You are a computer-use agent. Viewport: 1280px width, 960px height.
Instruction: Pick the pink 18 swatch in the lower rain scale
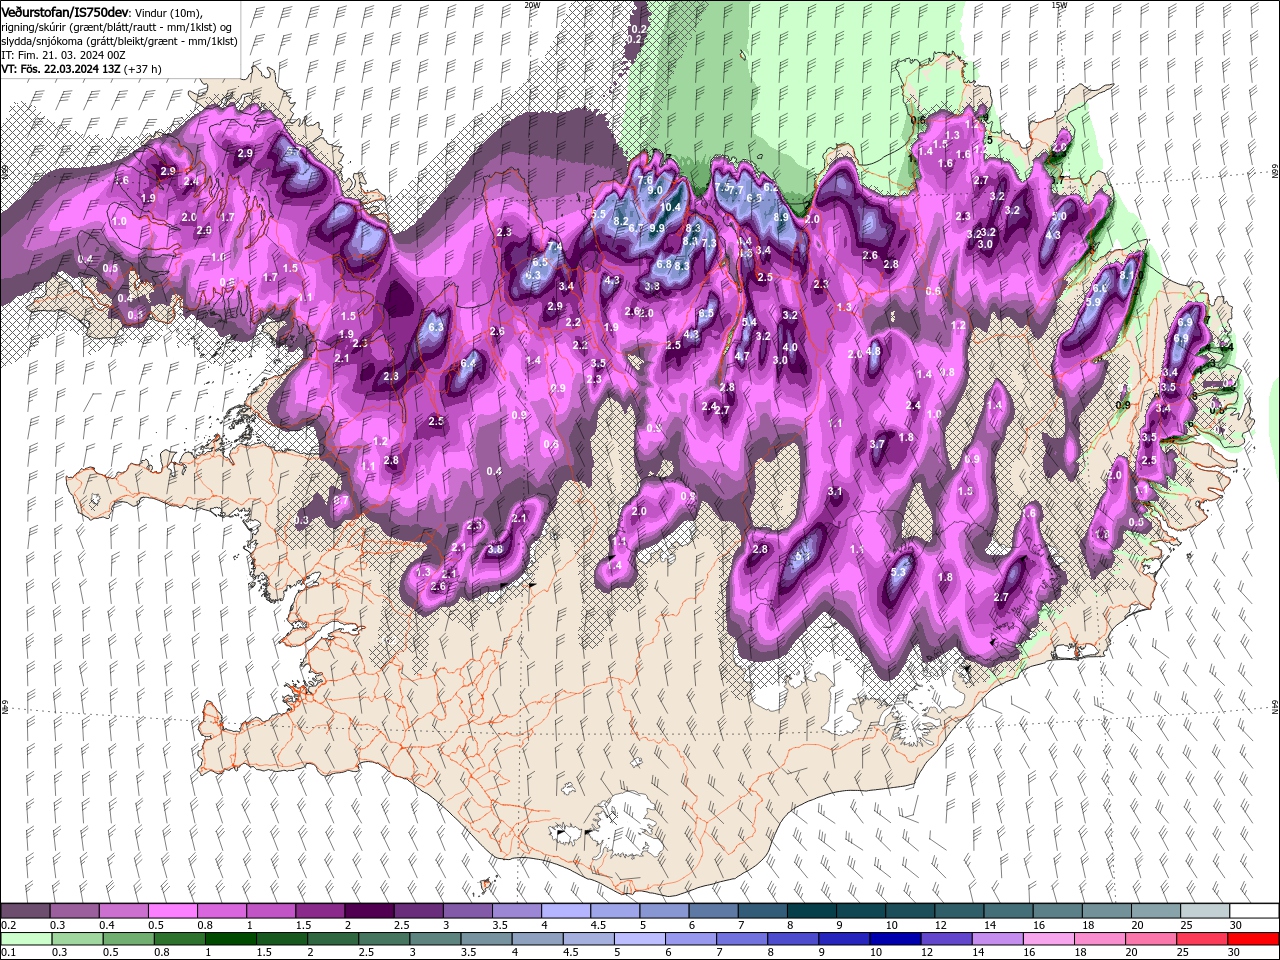1099,939
